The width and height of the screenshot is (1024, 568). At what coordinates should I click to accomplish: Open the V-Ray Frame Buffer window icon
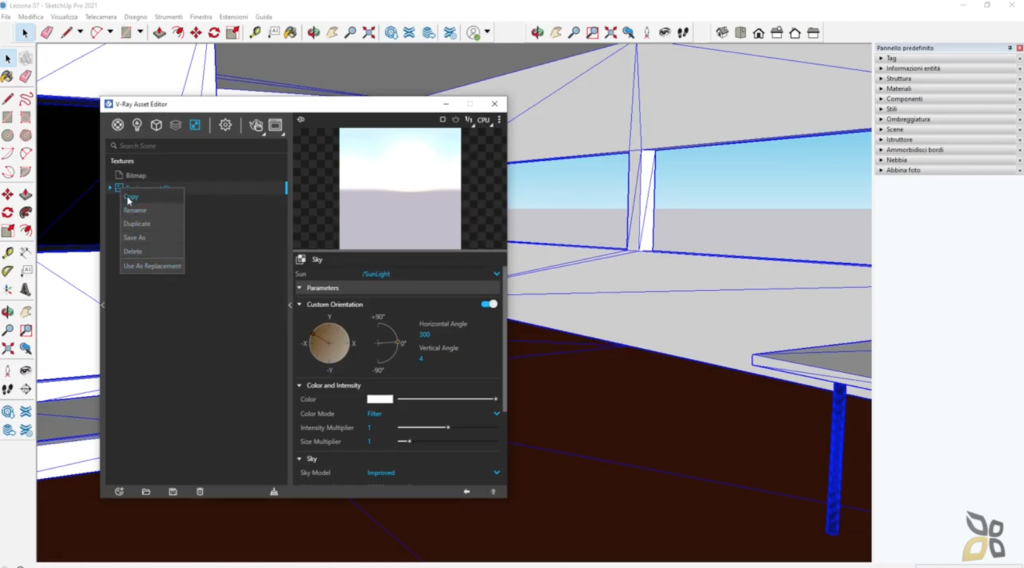click(276, 125)
